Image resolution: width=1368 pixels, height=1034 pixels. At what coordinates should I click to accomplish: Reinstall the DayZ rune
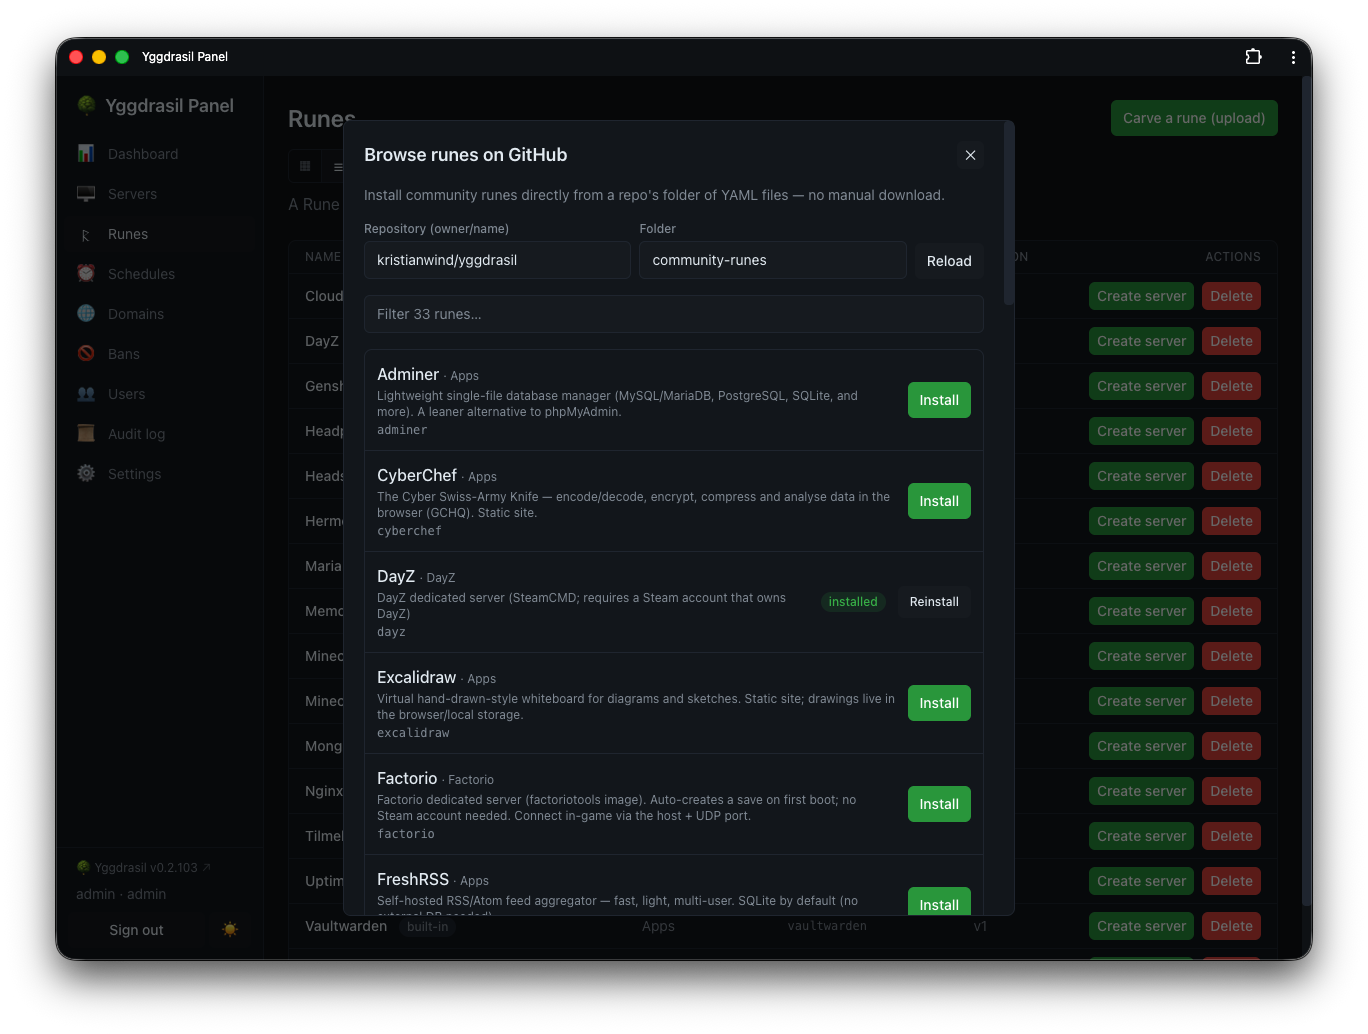click(x=934, y=602)
